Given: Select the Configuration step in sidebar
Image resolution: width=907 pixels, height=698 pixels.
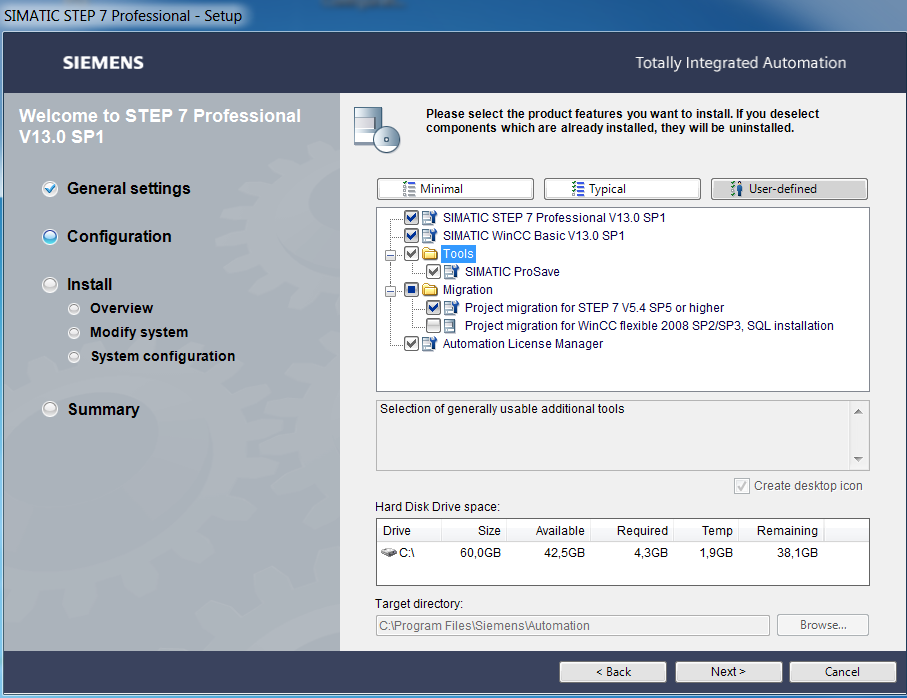Looking at the screenshot, I should point(107,237).
